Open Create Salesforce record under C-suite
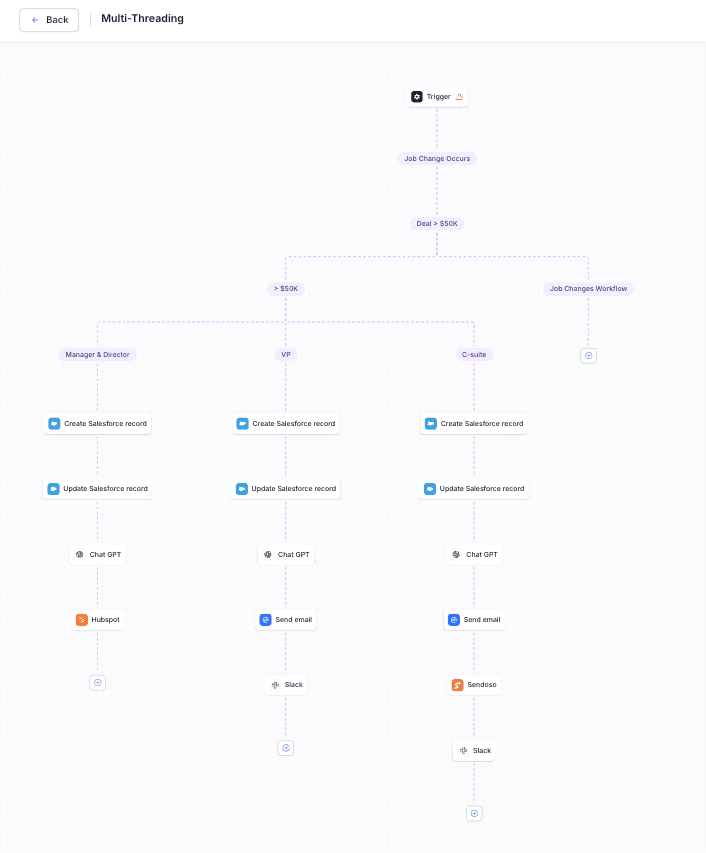 click(474, 424)
